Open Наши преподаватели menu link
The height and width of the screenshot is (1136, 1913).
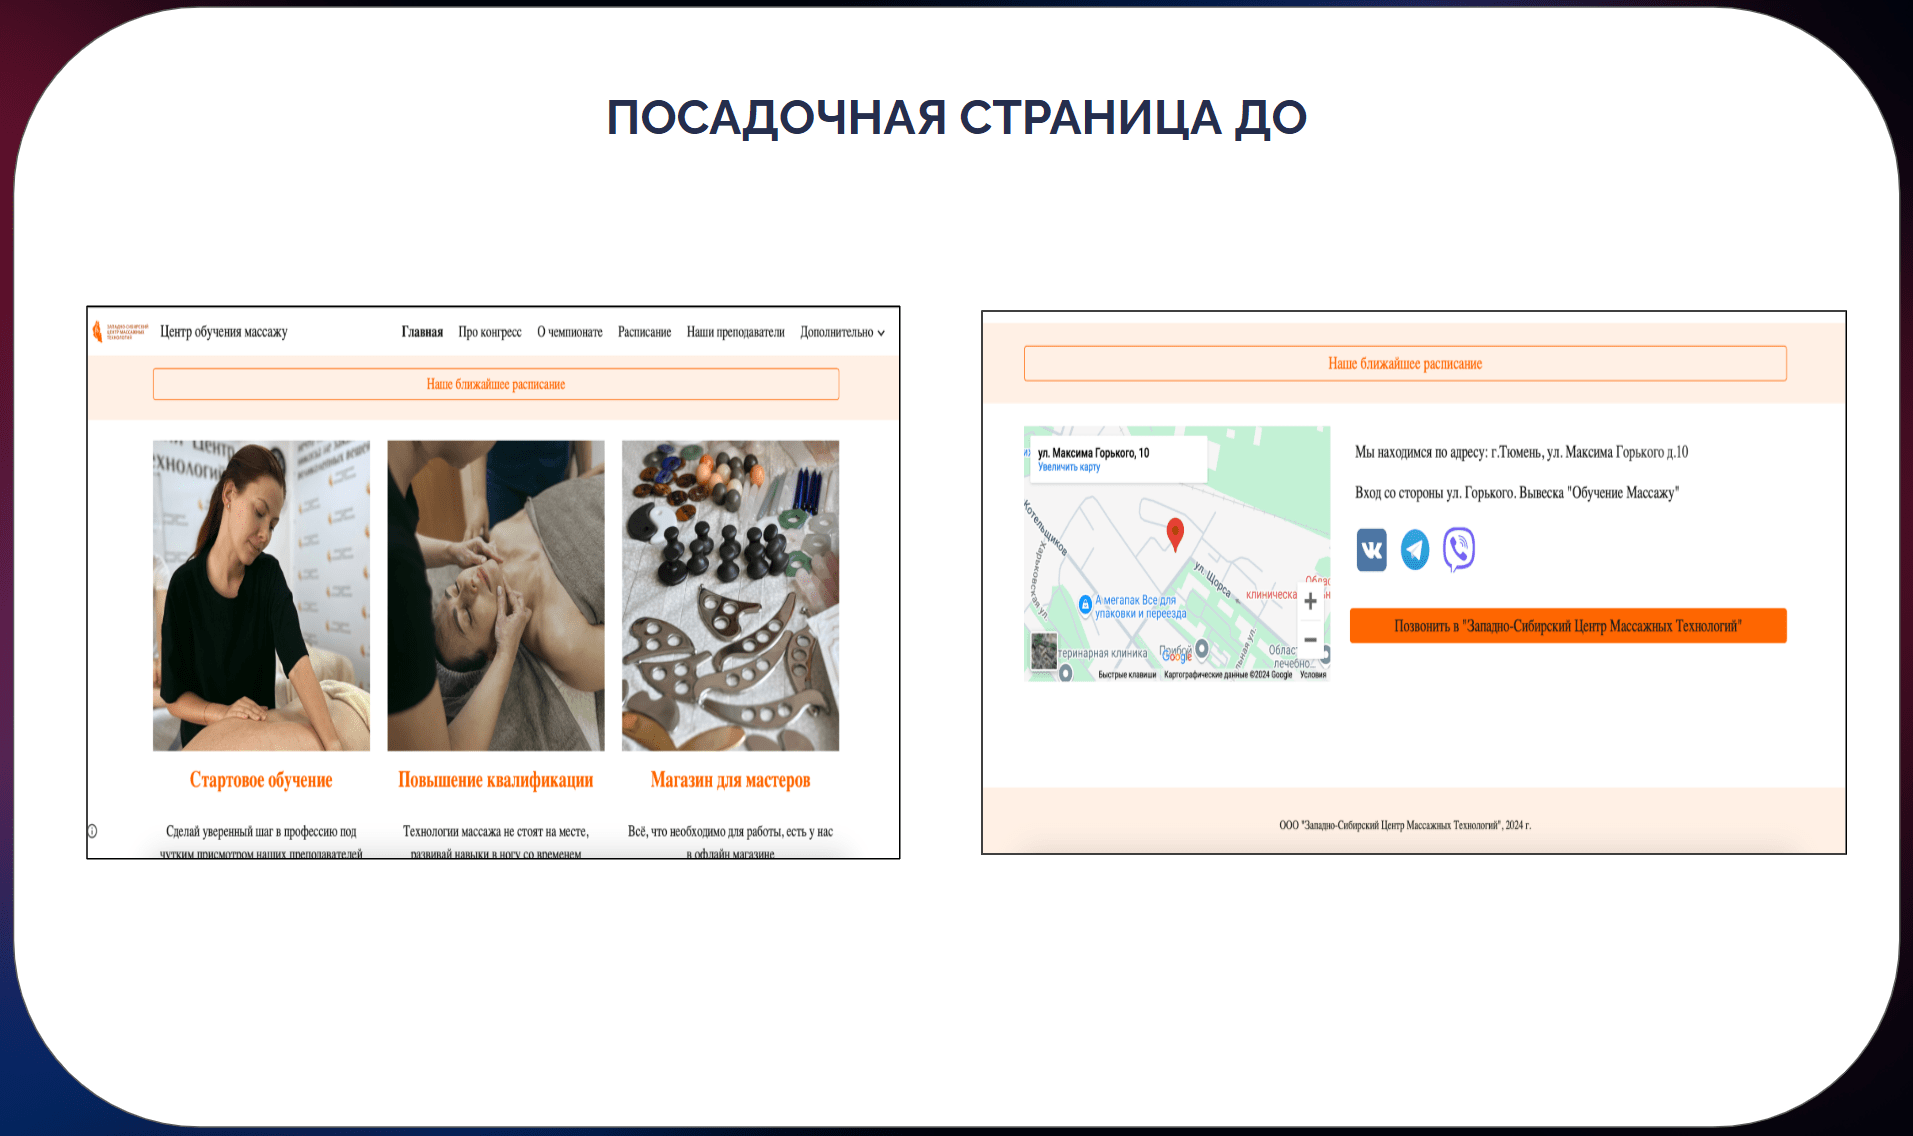735,332
